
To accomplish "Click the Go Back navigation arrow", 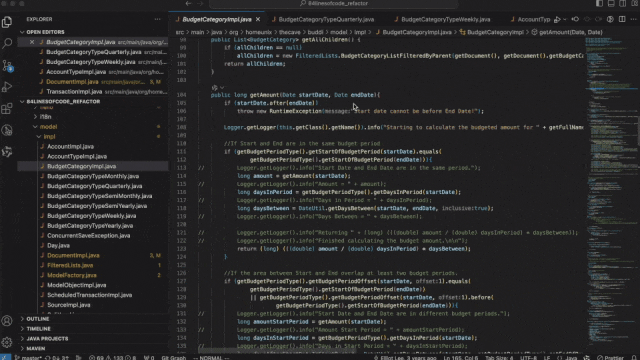I will 188,3.
